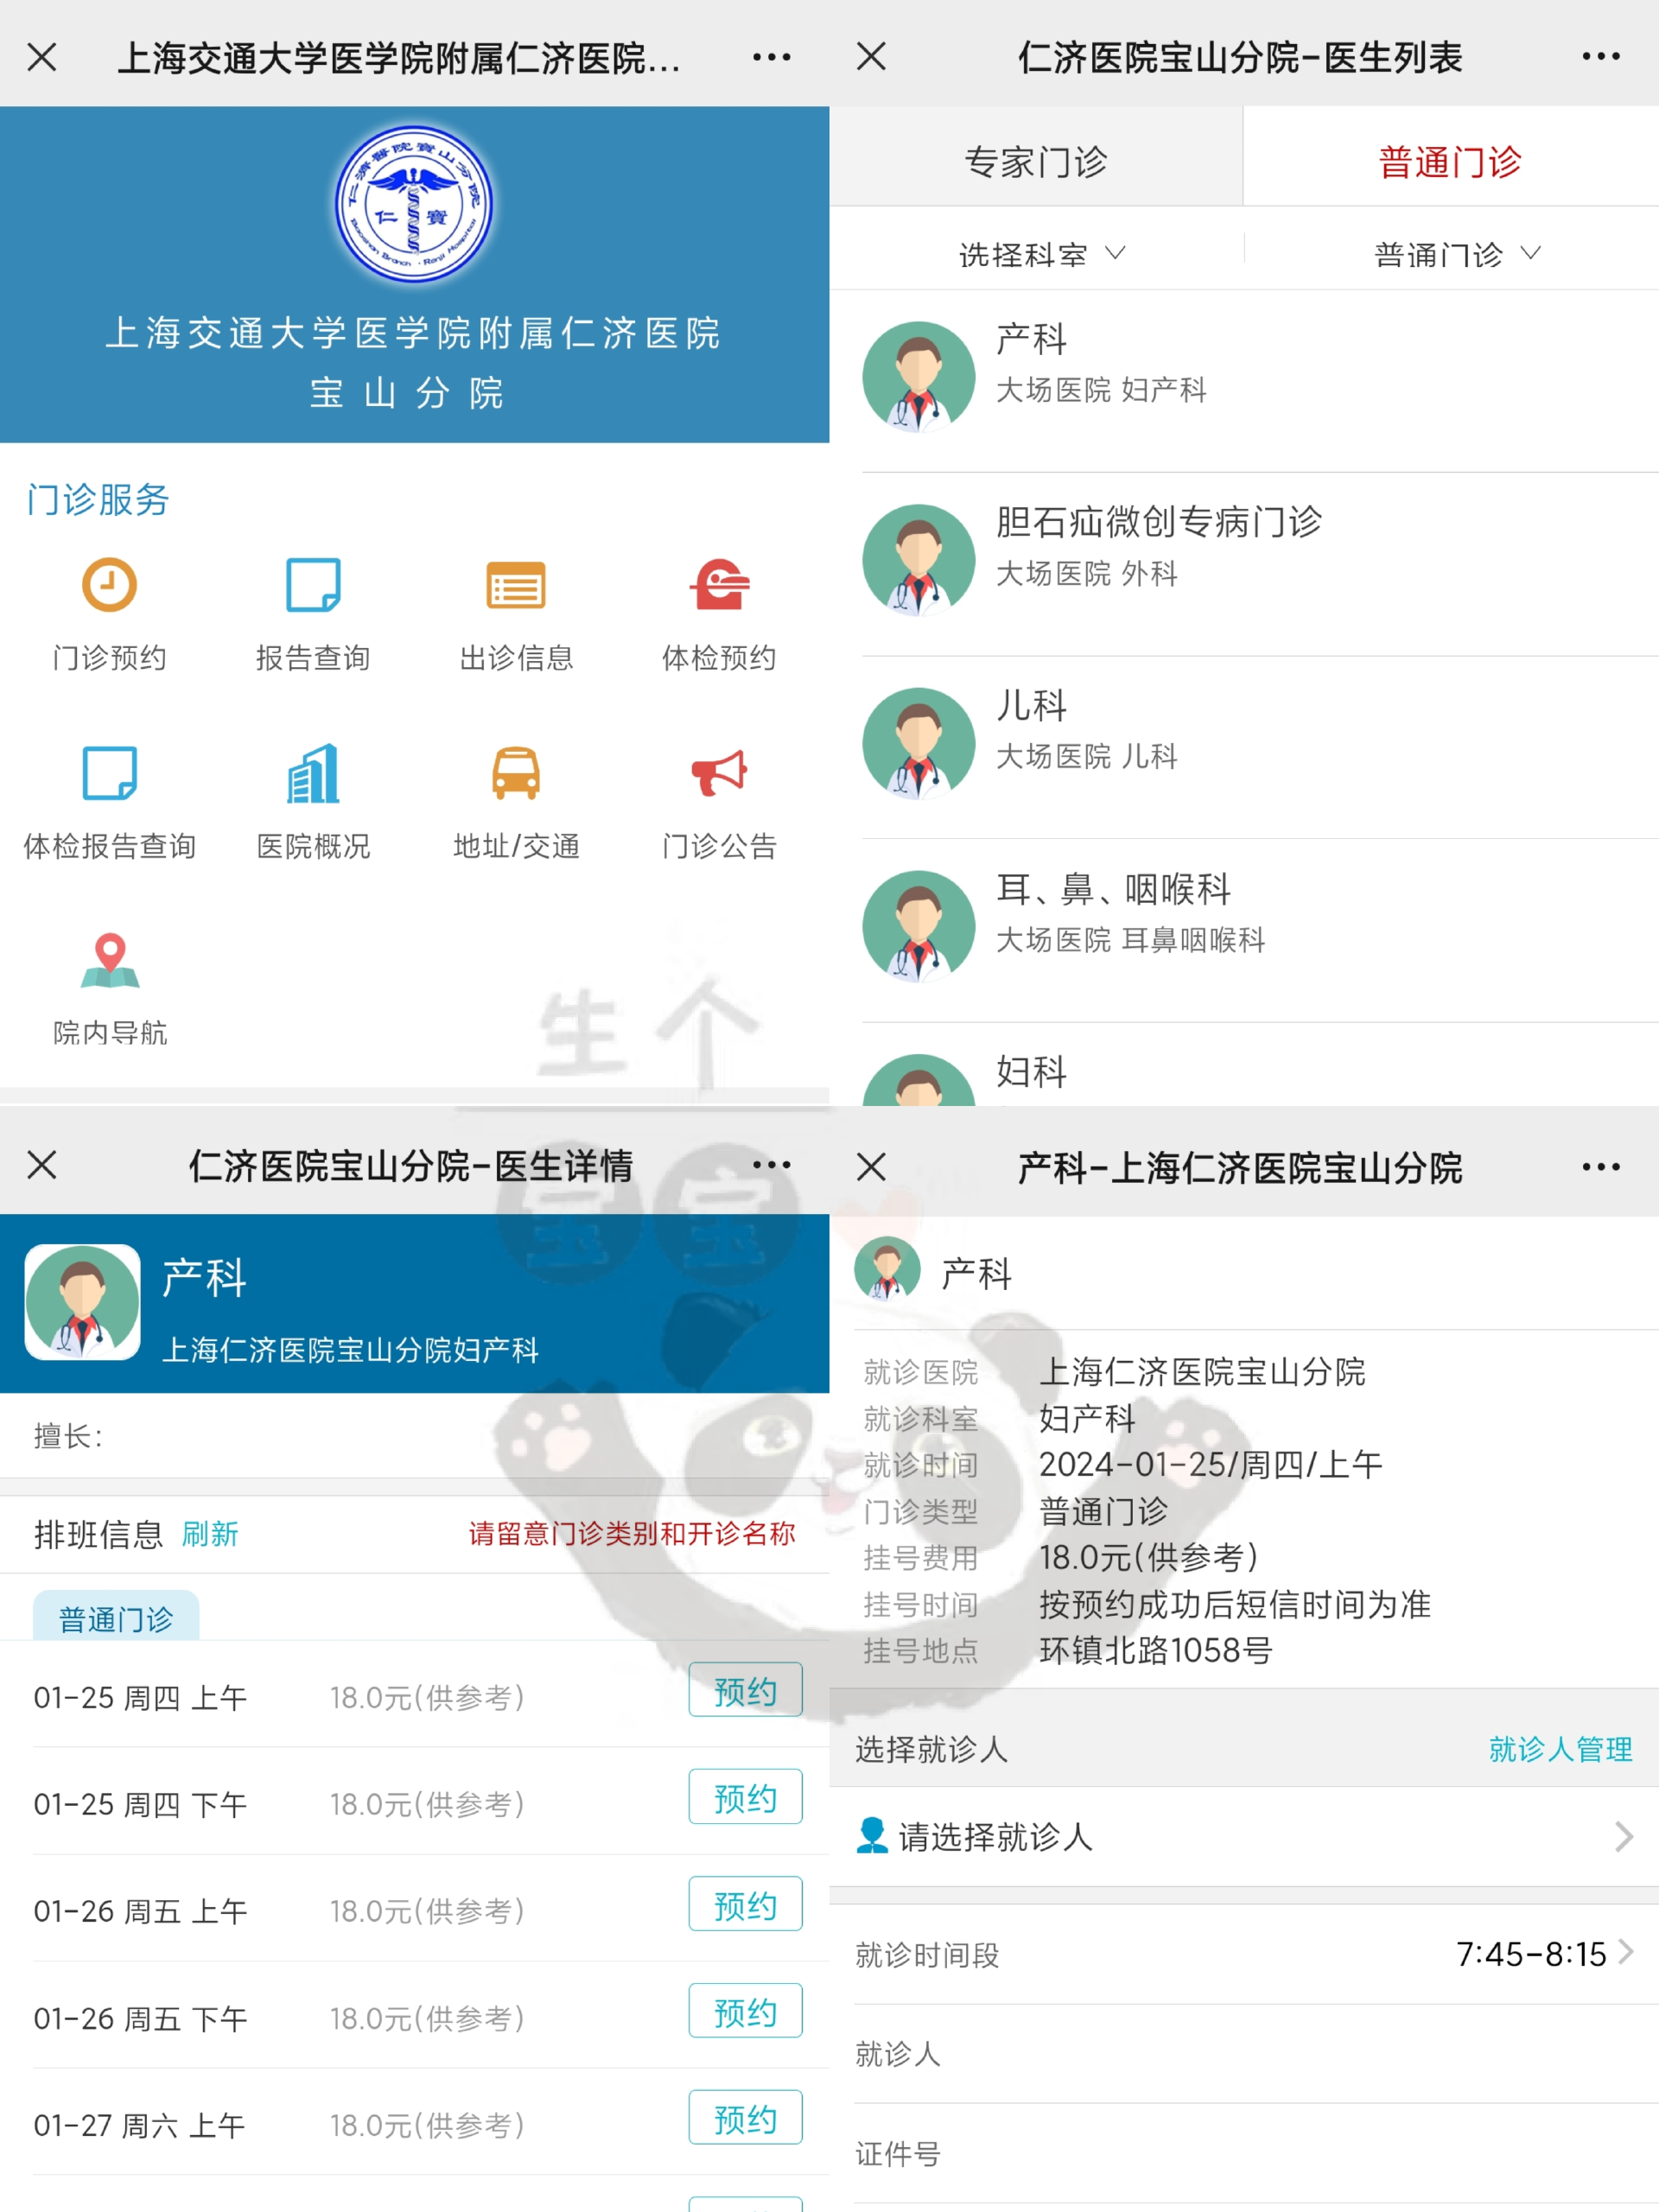Open 医院概况 building icon
The width and height of the screenshot is (1659, 2212).
click(x=313, y=772)
